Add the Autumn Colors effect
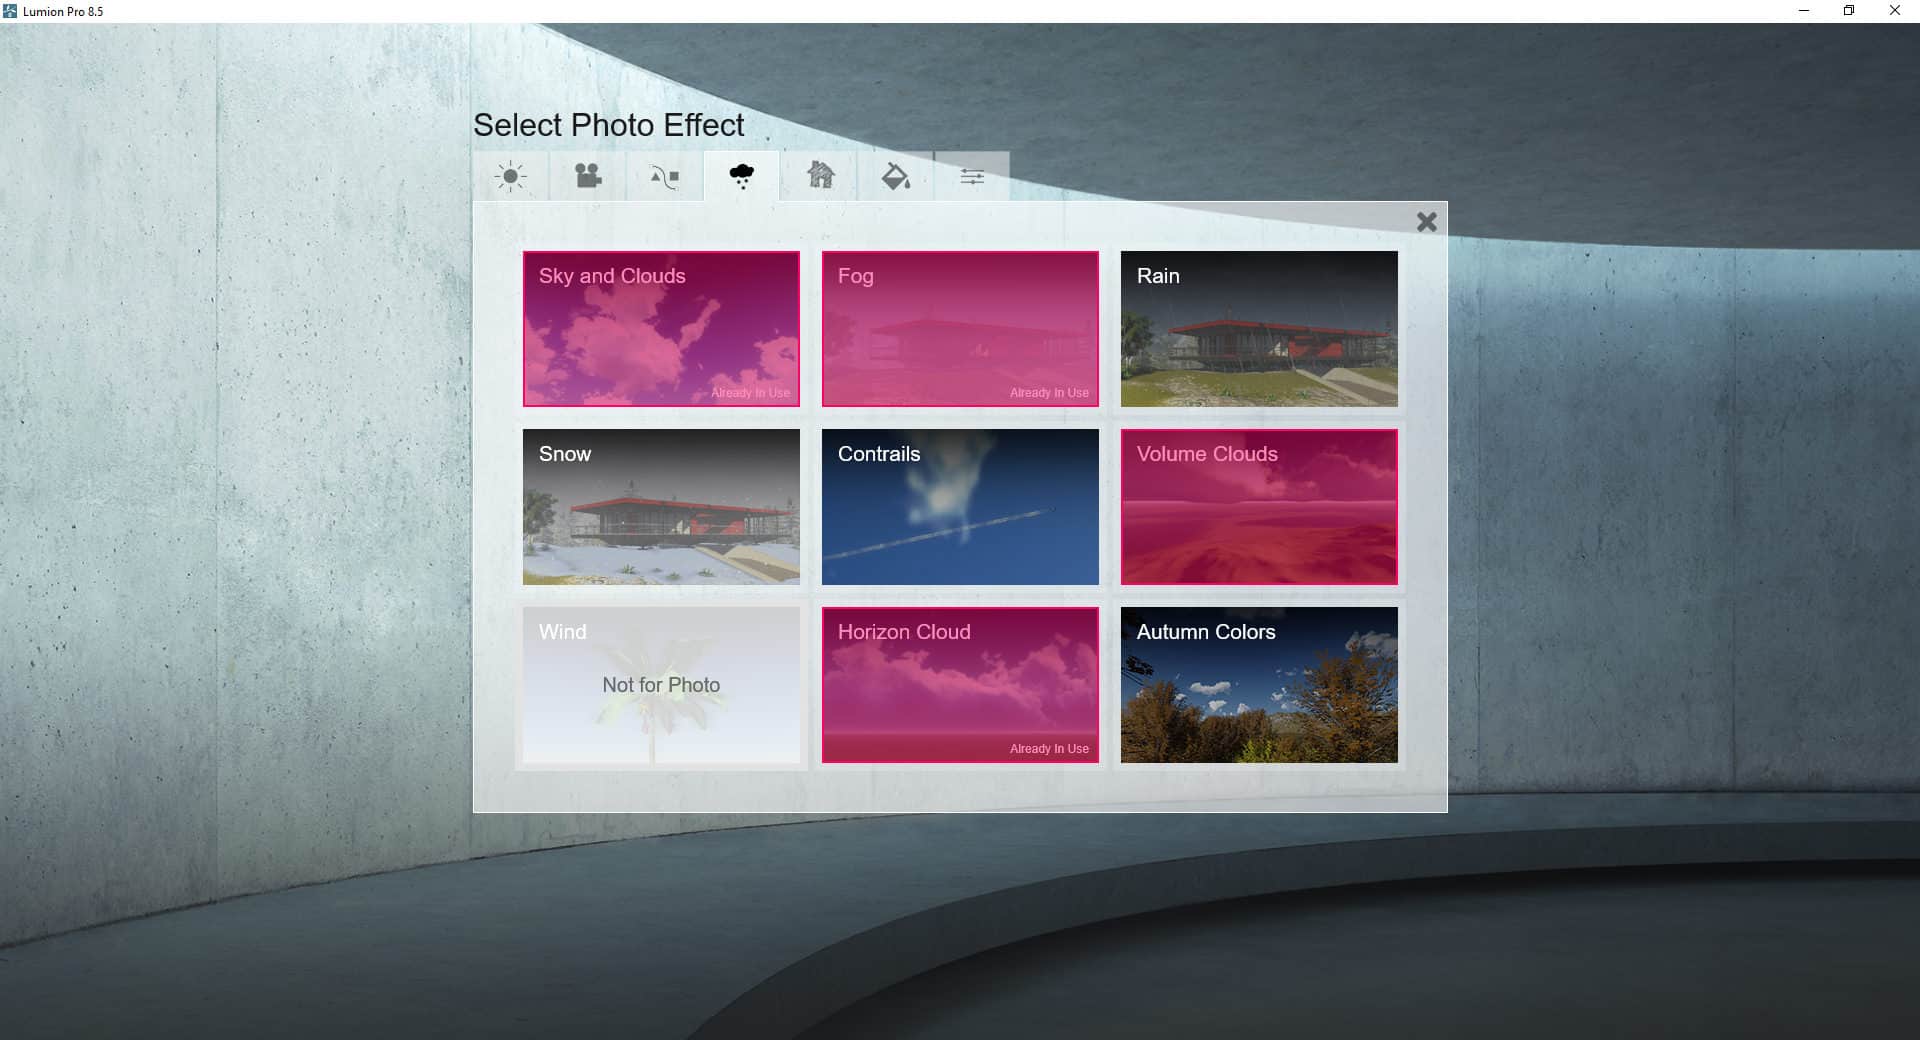Screen dimensions: 1920x1040 point(1259,685)
